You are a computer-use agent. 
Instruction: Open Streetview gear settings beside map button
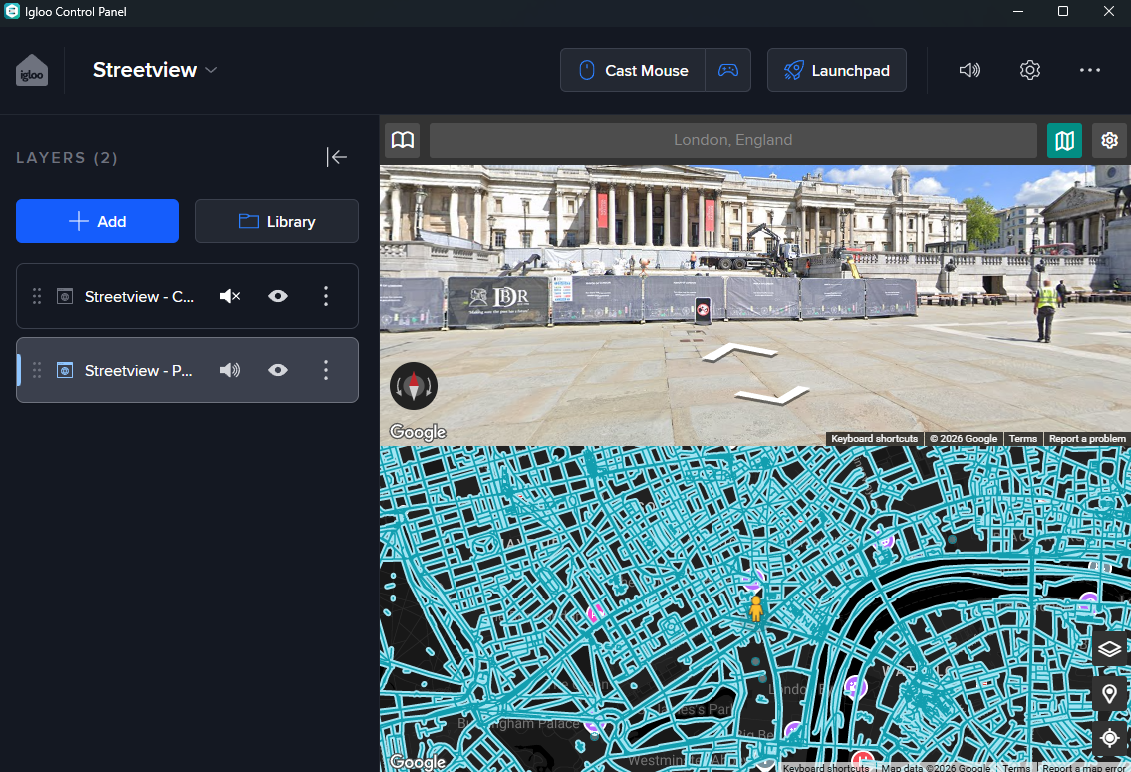tap(1109, 140)
